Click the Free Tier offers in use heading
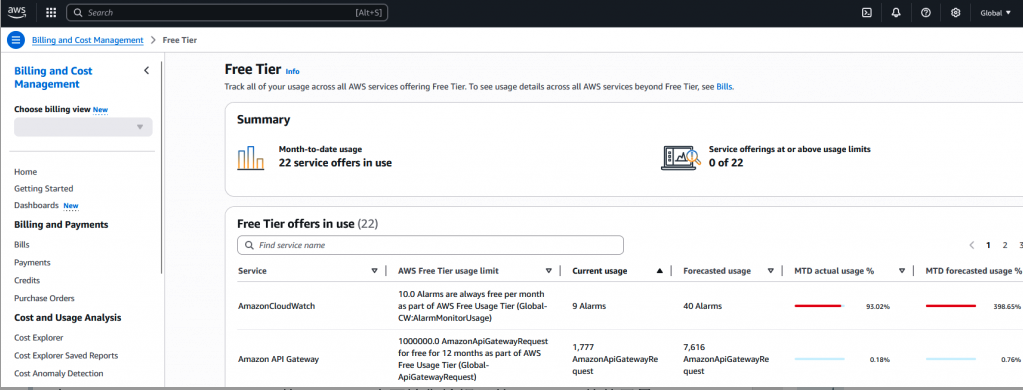The width and height of the screenshot is (1023, 390). pos(307,224)
